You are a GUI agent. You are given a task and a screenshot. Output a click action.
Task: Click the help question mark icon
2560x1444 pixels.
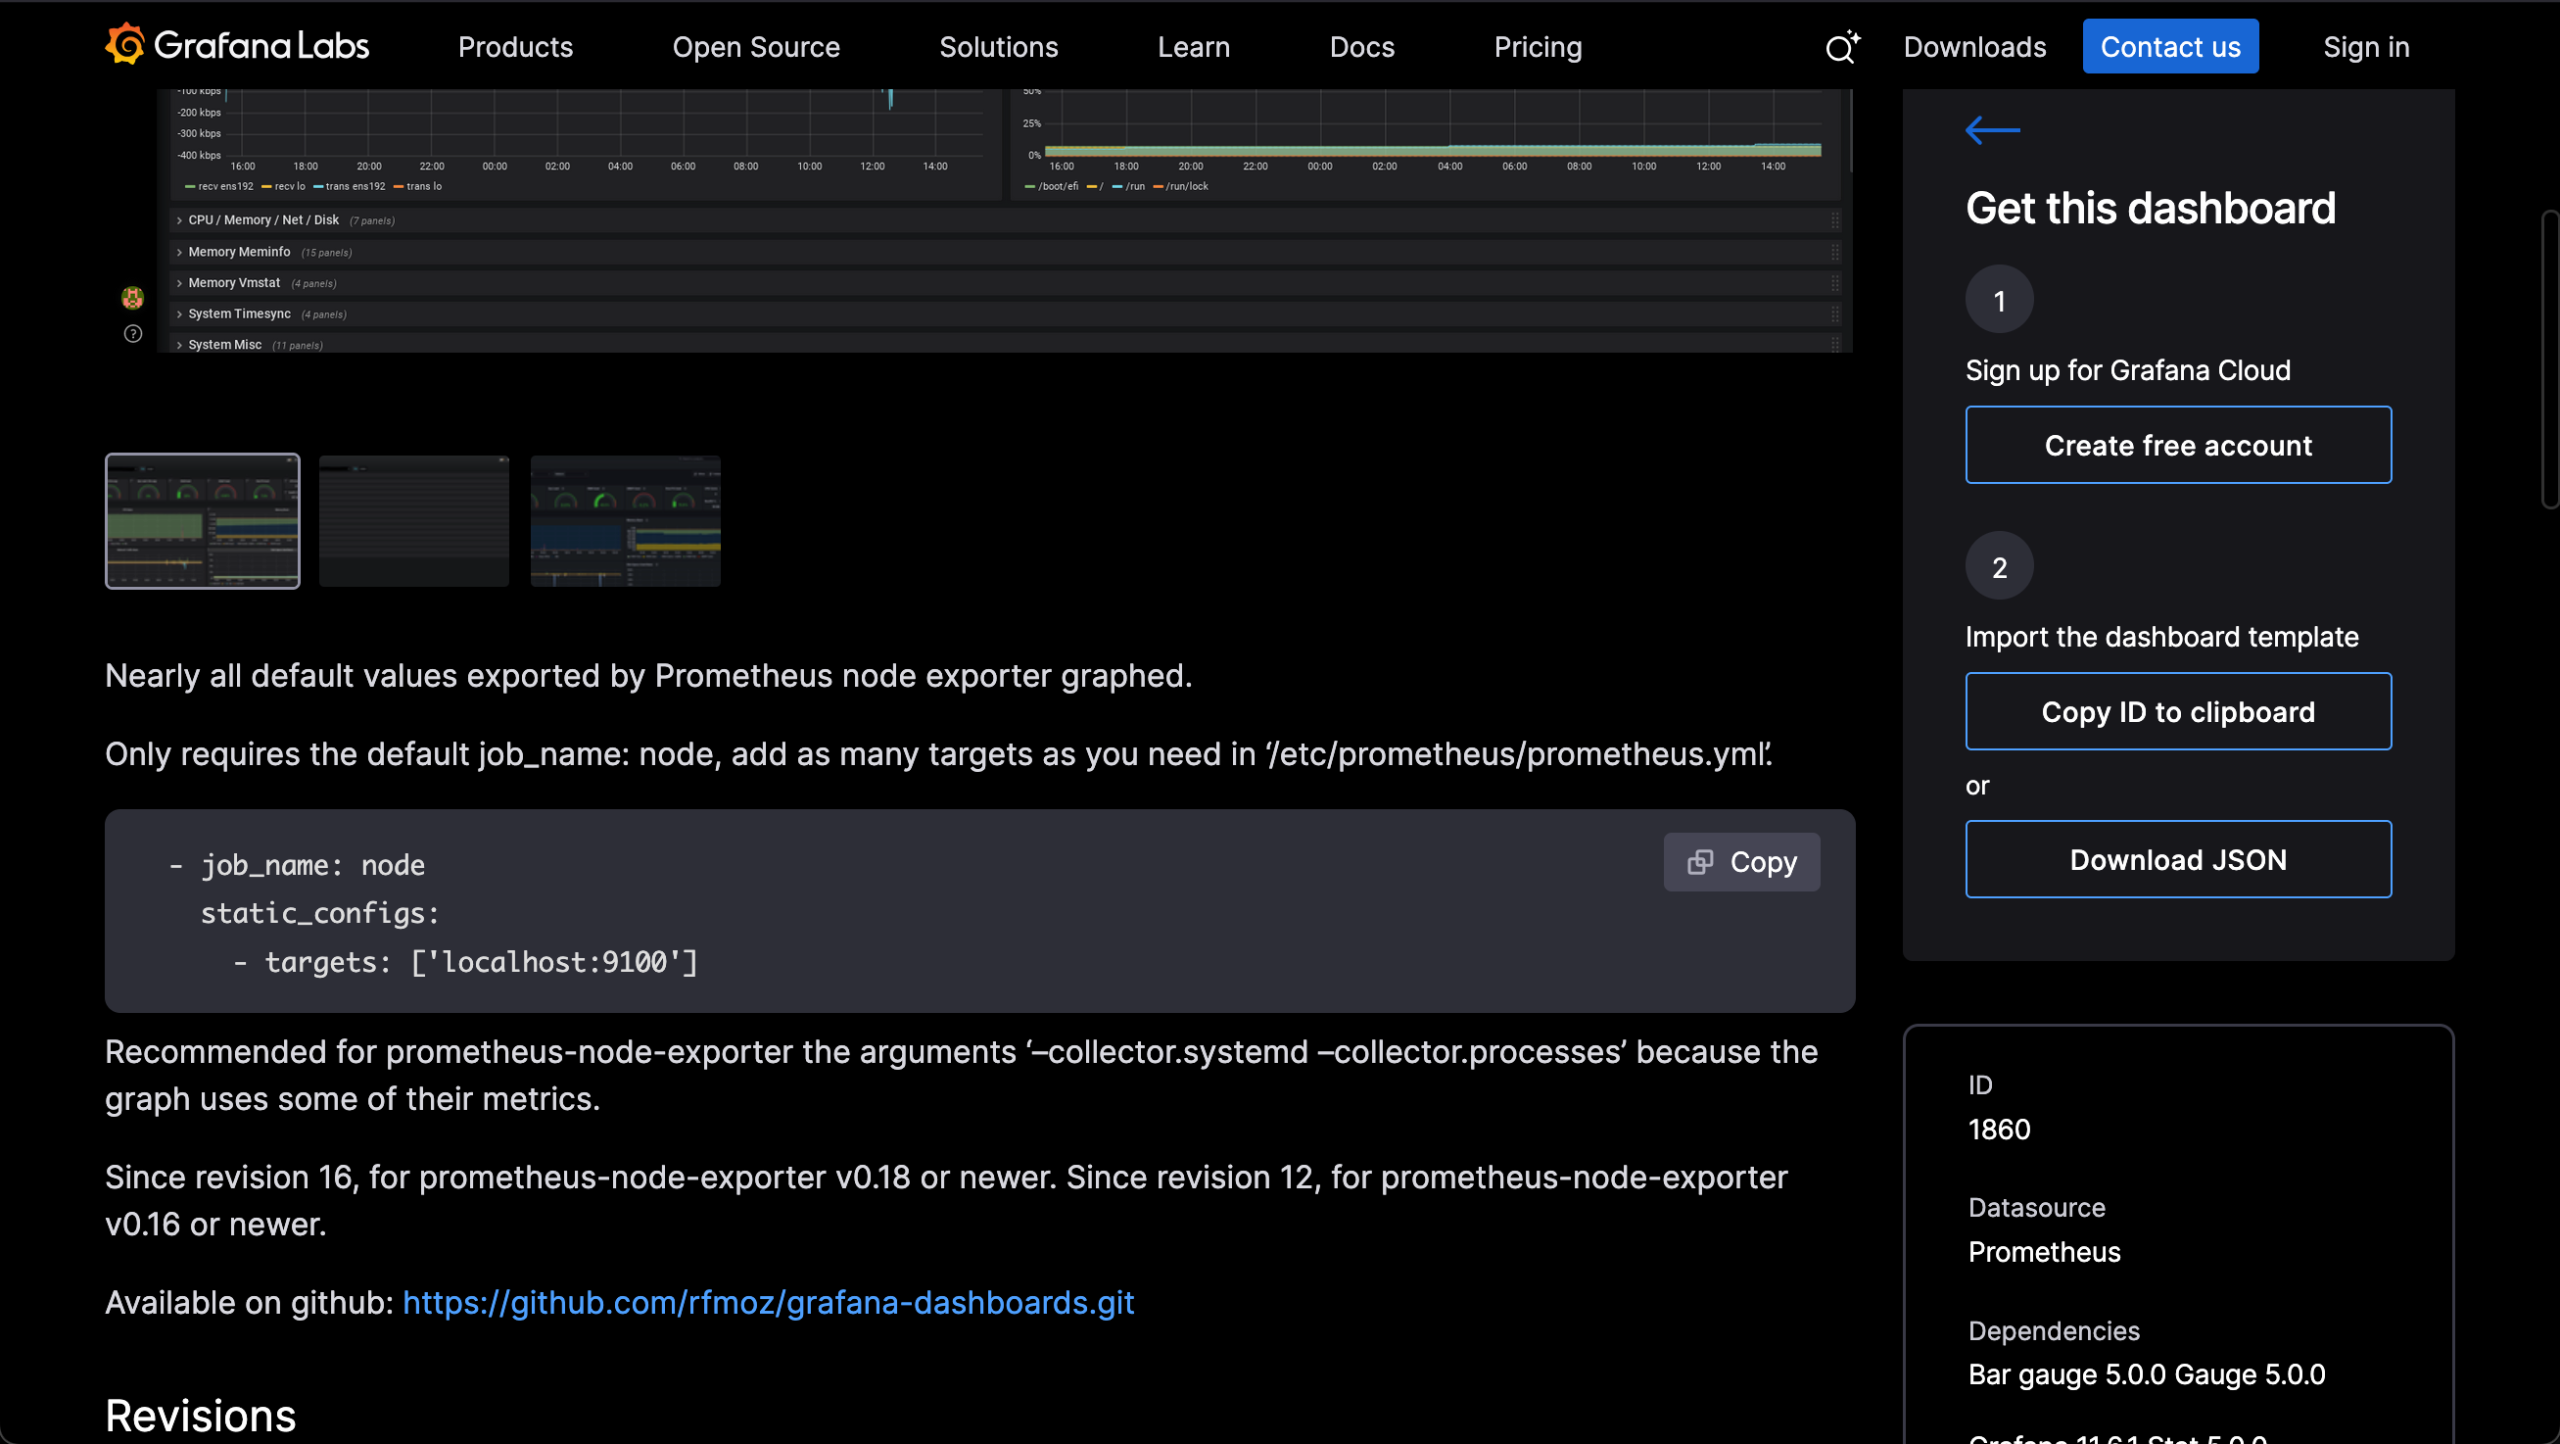(133, 333)
